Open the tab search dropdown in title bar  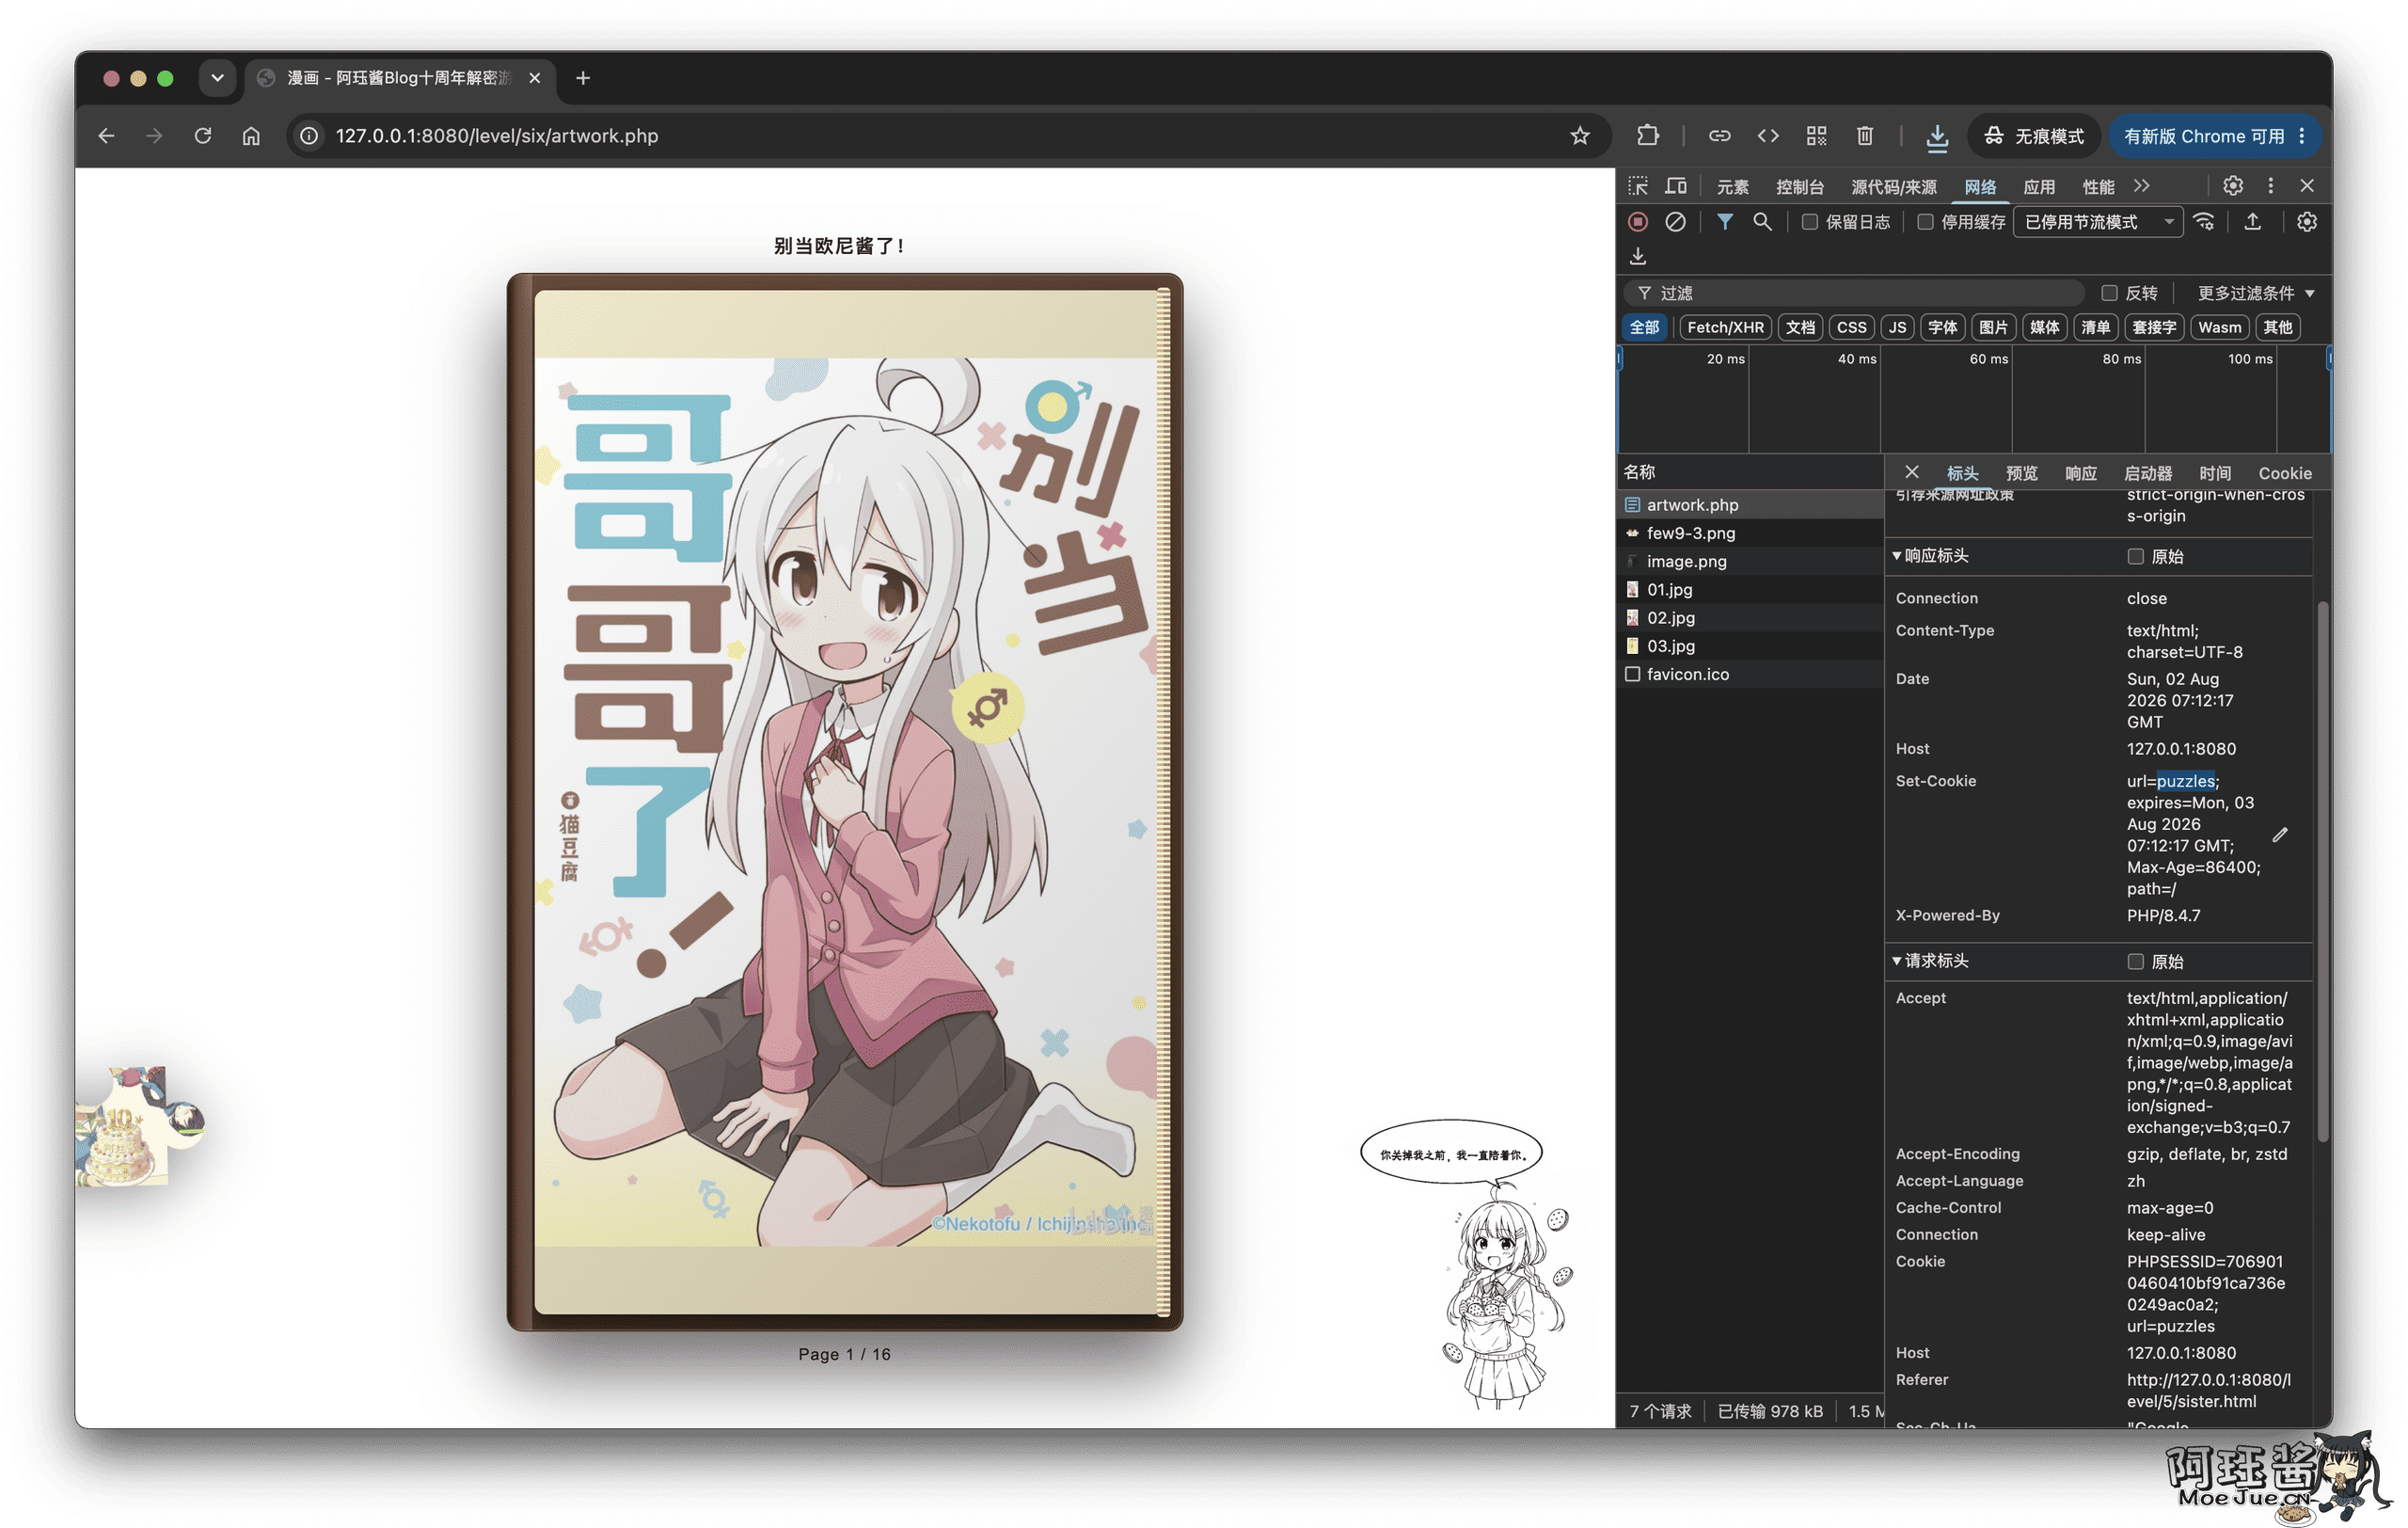click(x=217, y=78)
